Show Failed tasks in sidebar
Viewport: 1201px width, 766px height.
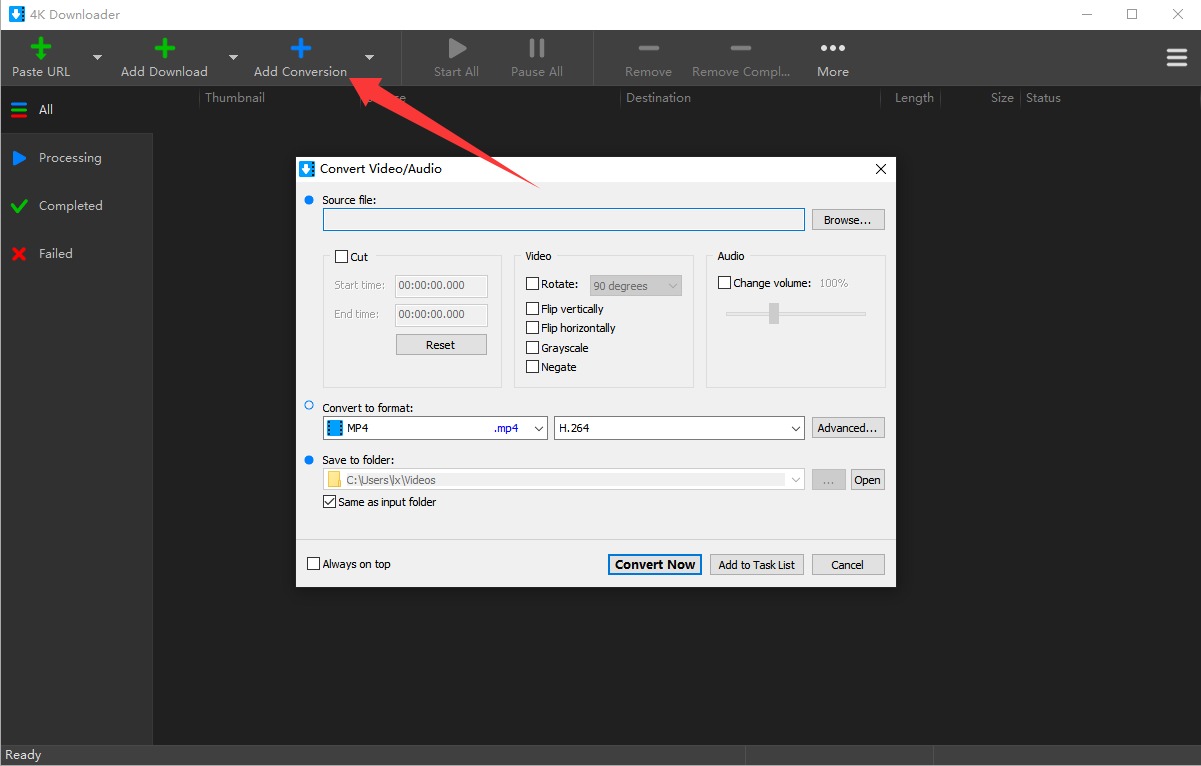pyautogui.click(x=77, y=254)
